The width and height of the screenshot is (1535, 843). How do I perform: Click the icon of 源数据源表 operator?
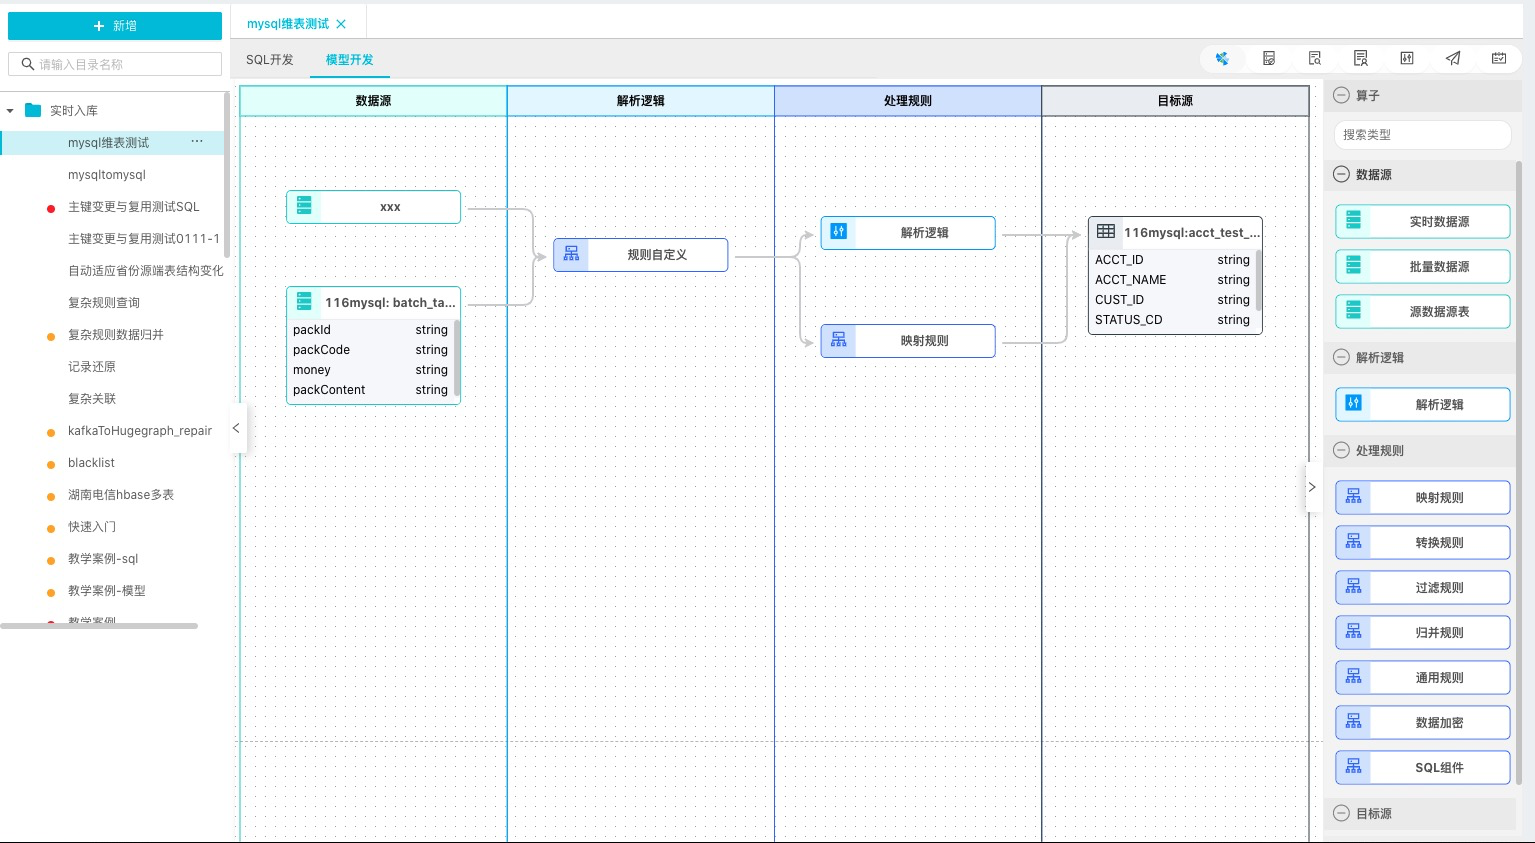(1353, 311)
